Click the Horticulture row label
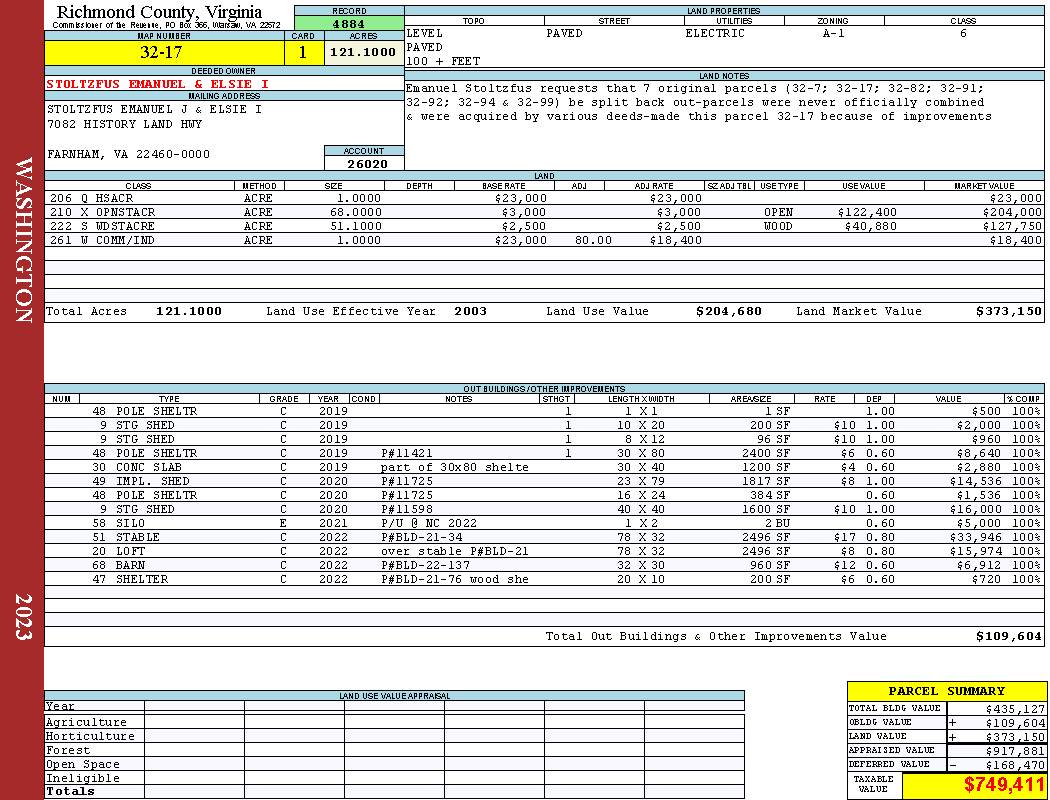 [90, 736]
